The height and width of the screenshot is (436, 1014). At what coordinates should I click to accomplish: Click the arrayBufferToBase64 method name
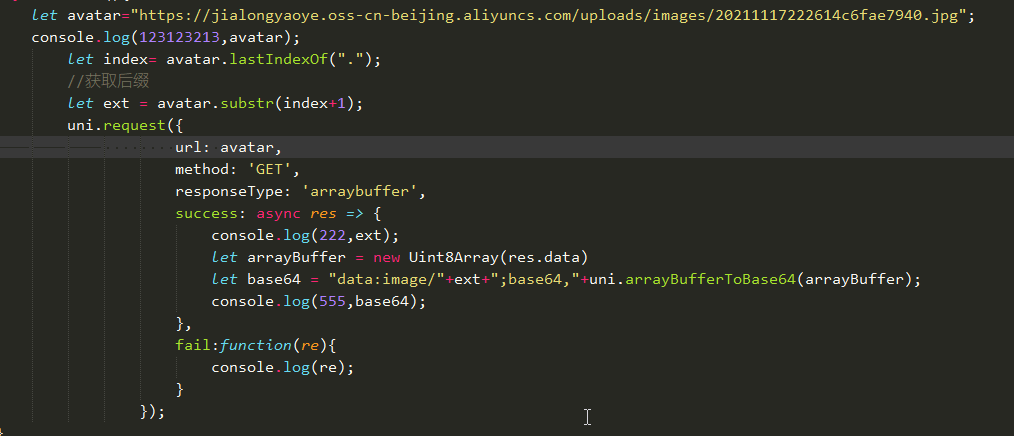click(710, 279)
